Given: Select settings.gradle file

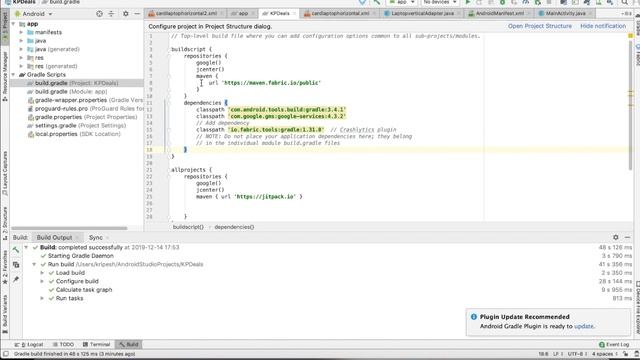Looking at the screenshot, I should (x=77, y=126).
